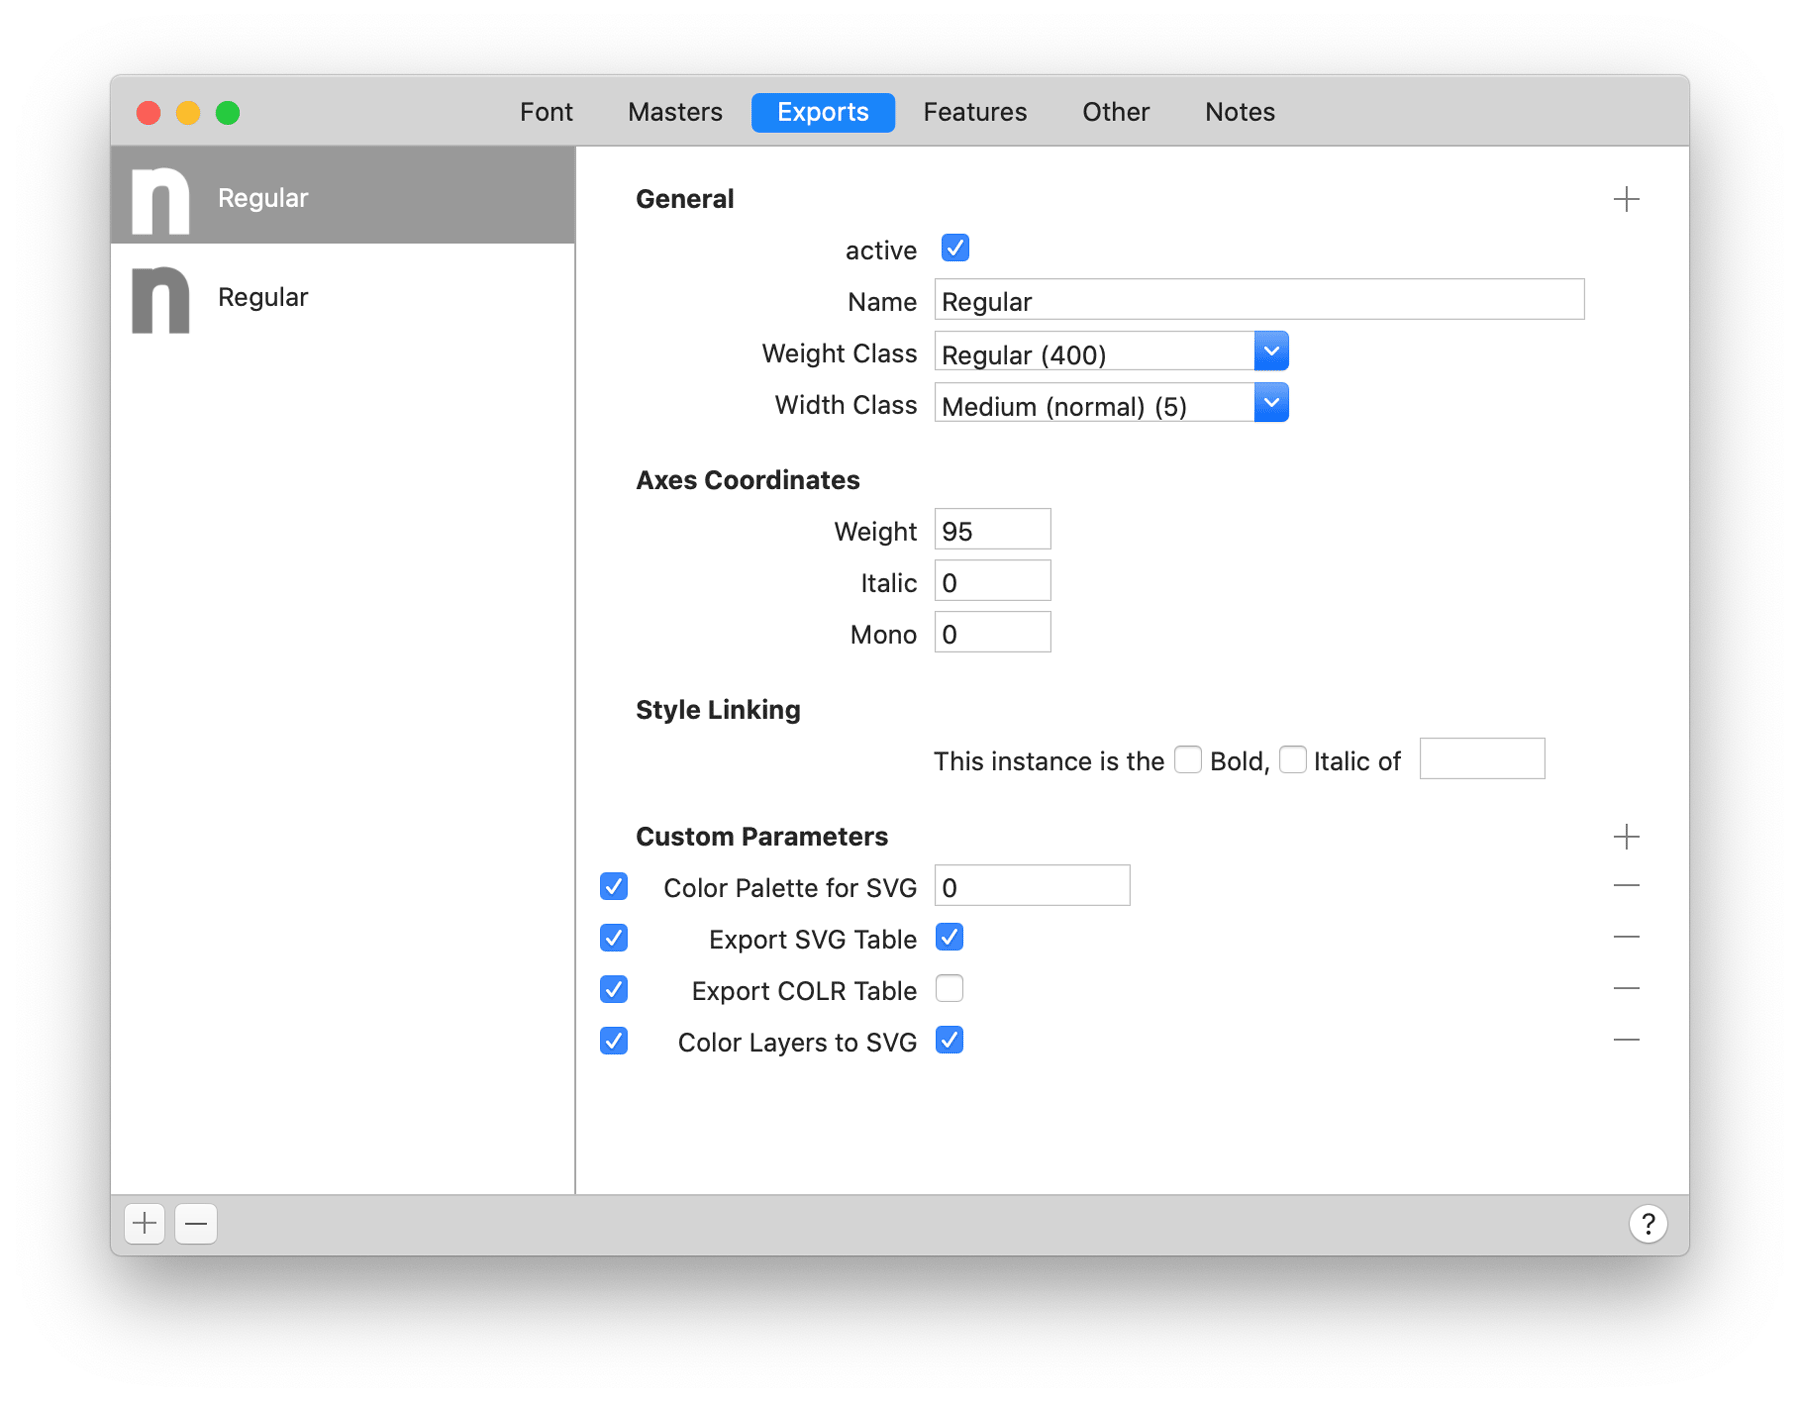
Task: Remove the Export SVG Table parameter
Action: point(1626,937)
